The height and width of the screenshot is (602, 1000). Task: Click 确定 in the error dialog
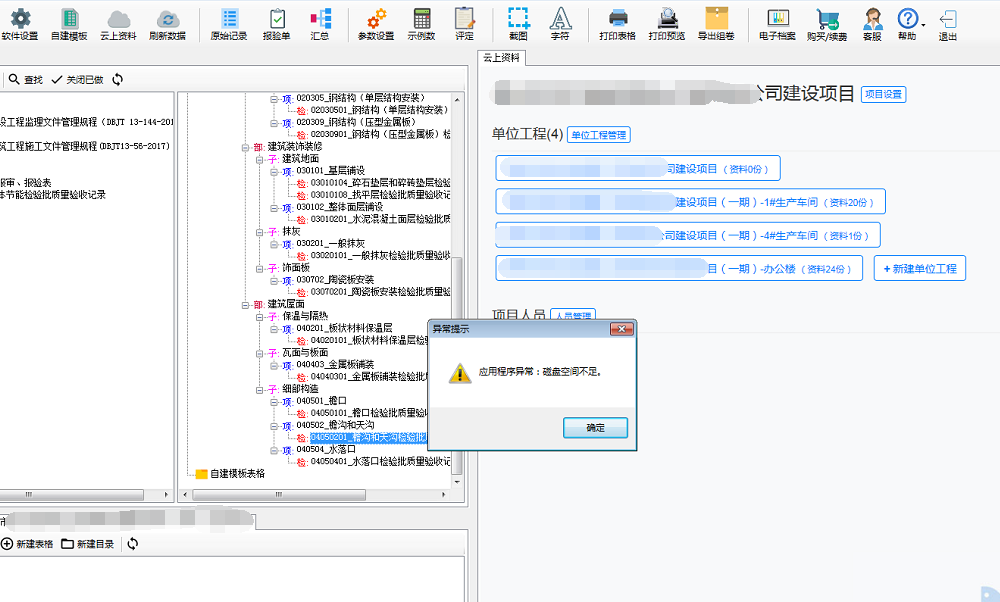click(595, 428)
